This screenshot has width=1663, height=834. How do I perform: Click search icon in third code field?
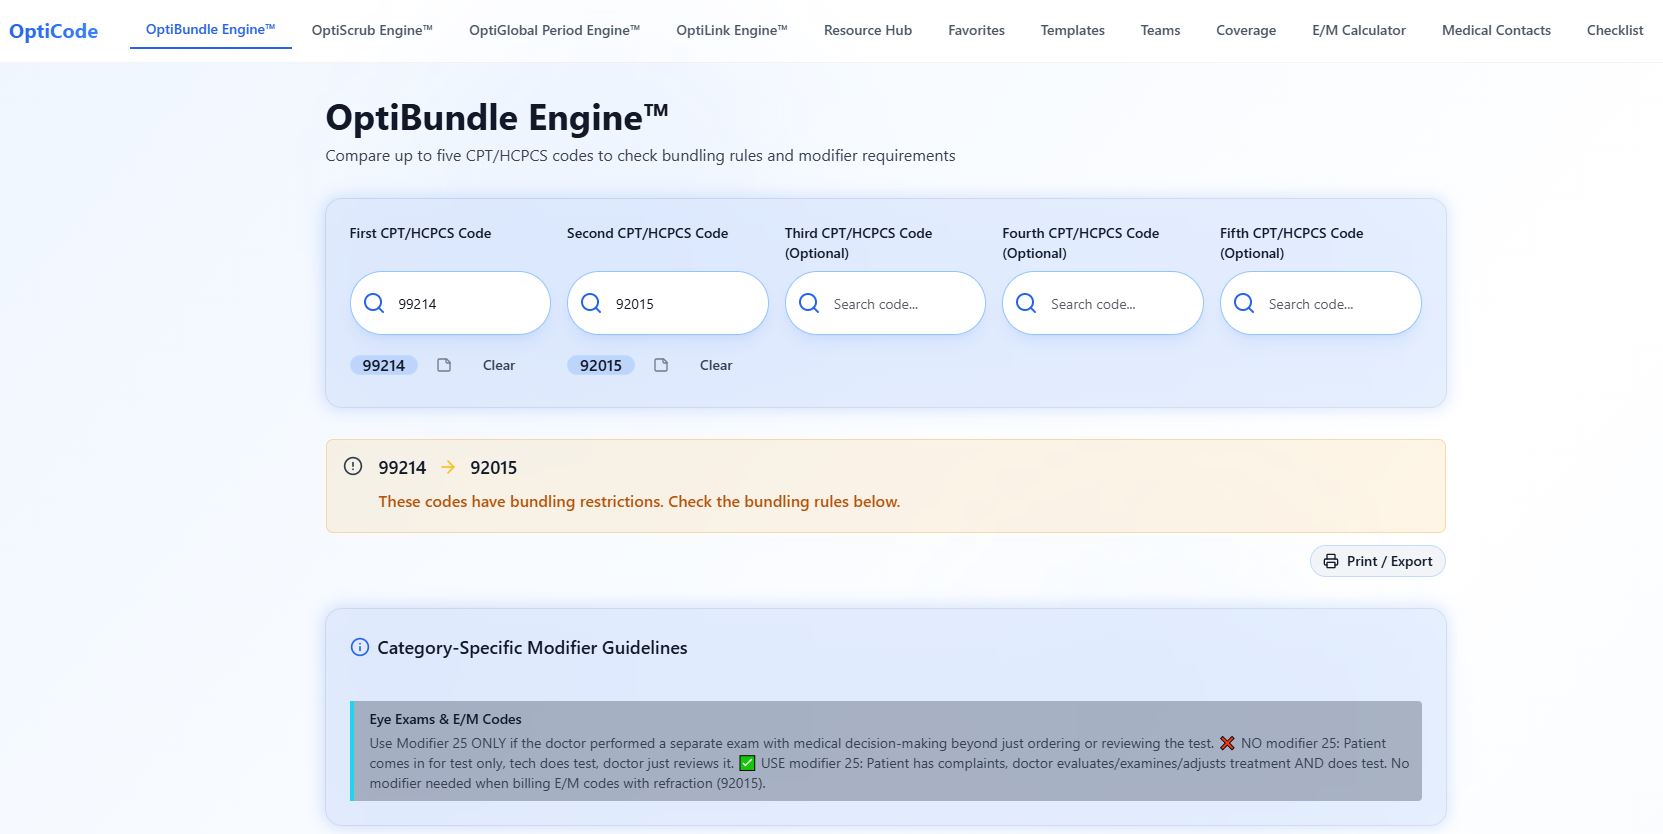809,303
